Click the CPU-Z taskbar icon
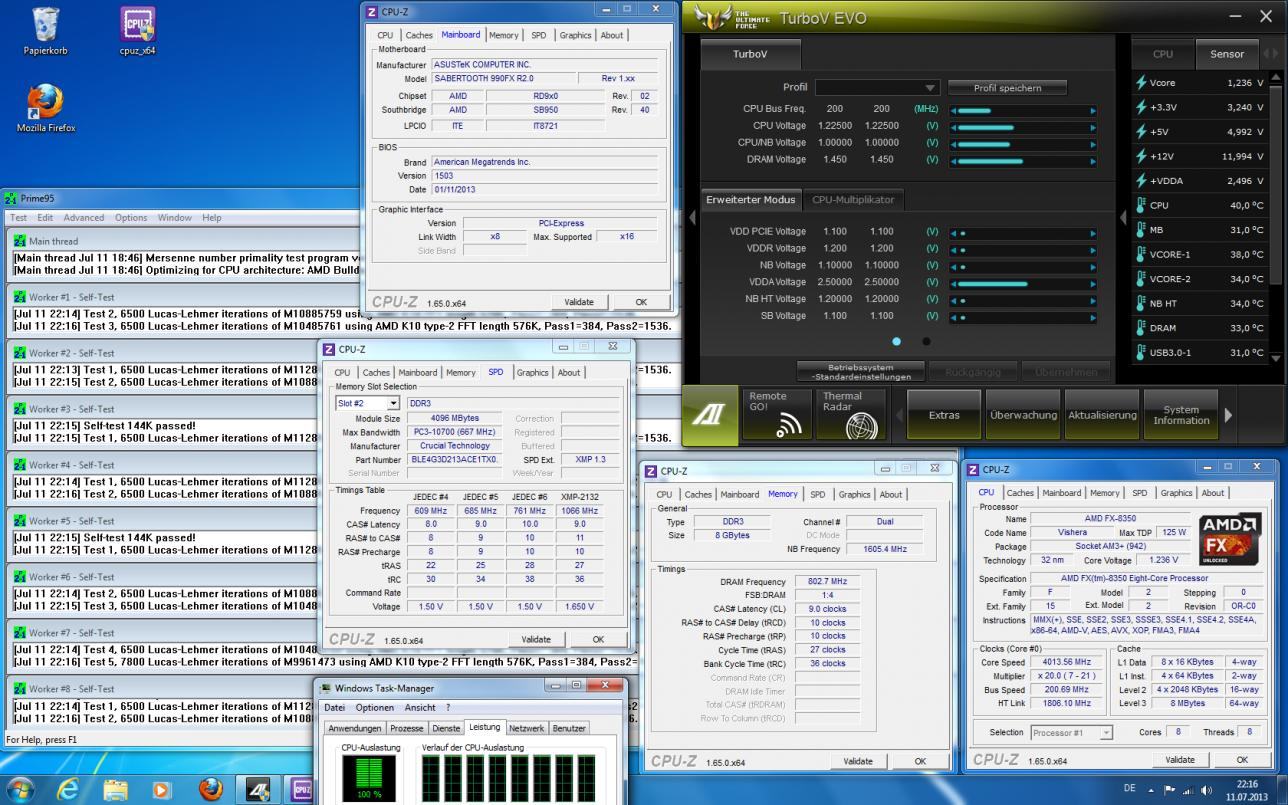 tap(301, 789)
